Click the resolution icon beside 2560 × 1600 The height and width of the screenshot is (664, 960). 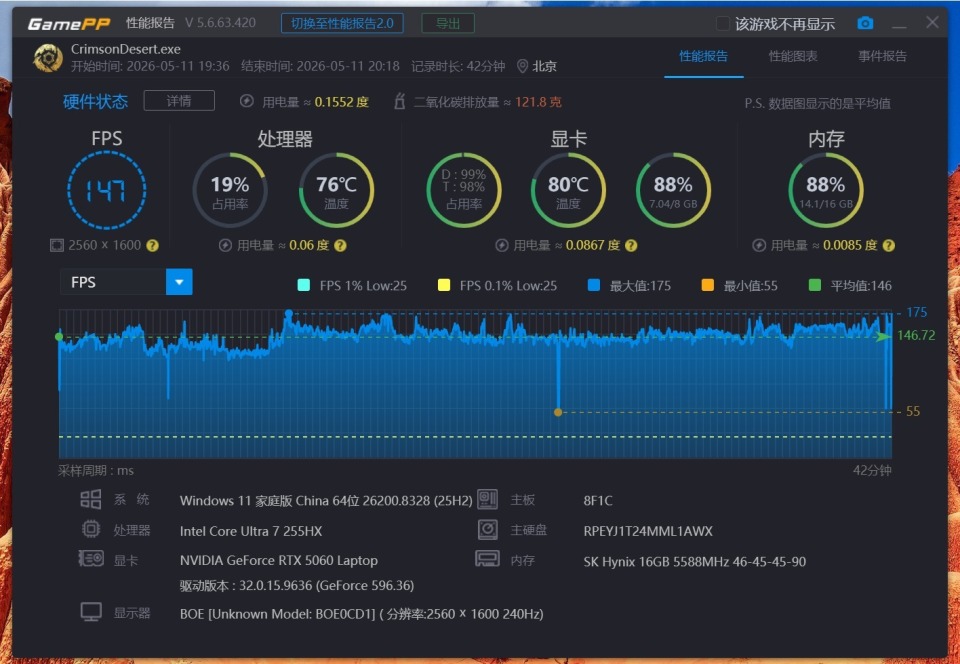(x=56, y=245)
